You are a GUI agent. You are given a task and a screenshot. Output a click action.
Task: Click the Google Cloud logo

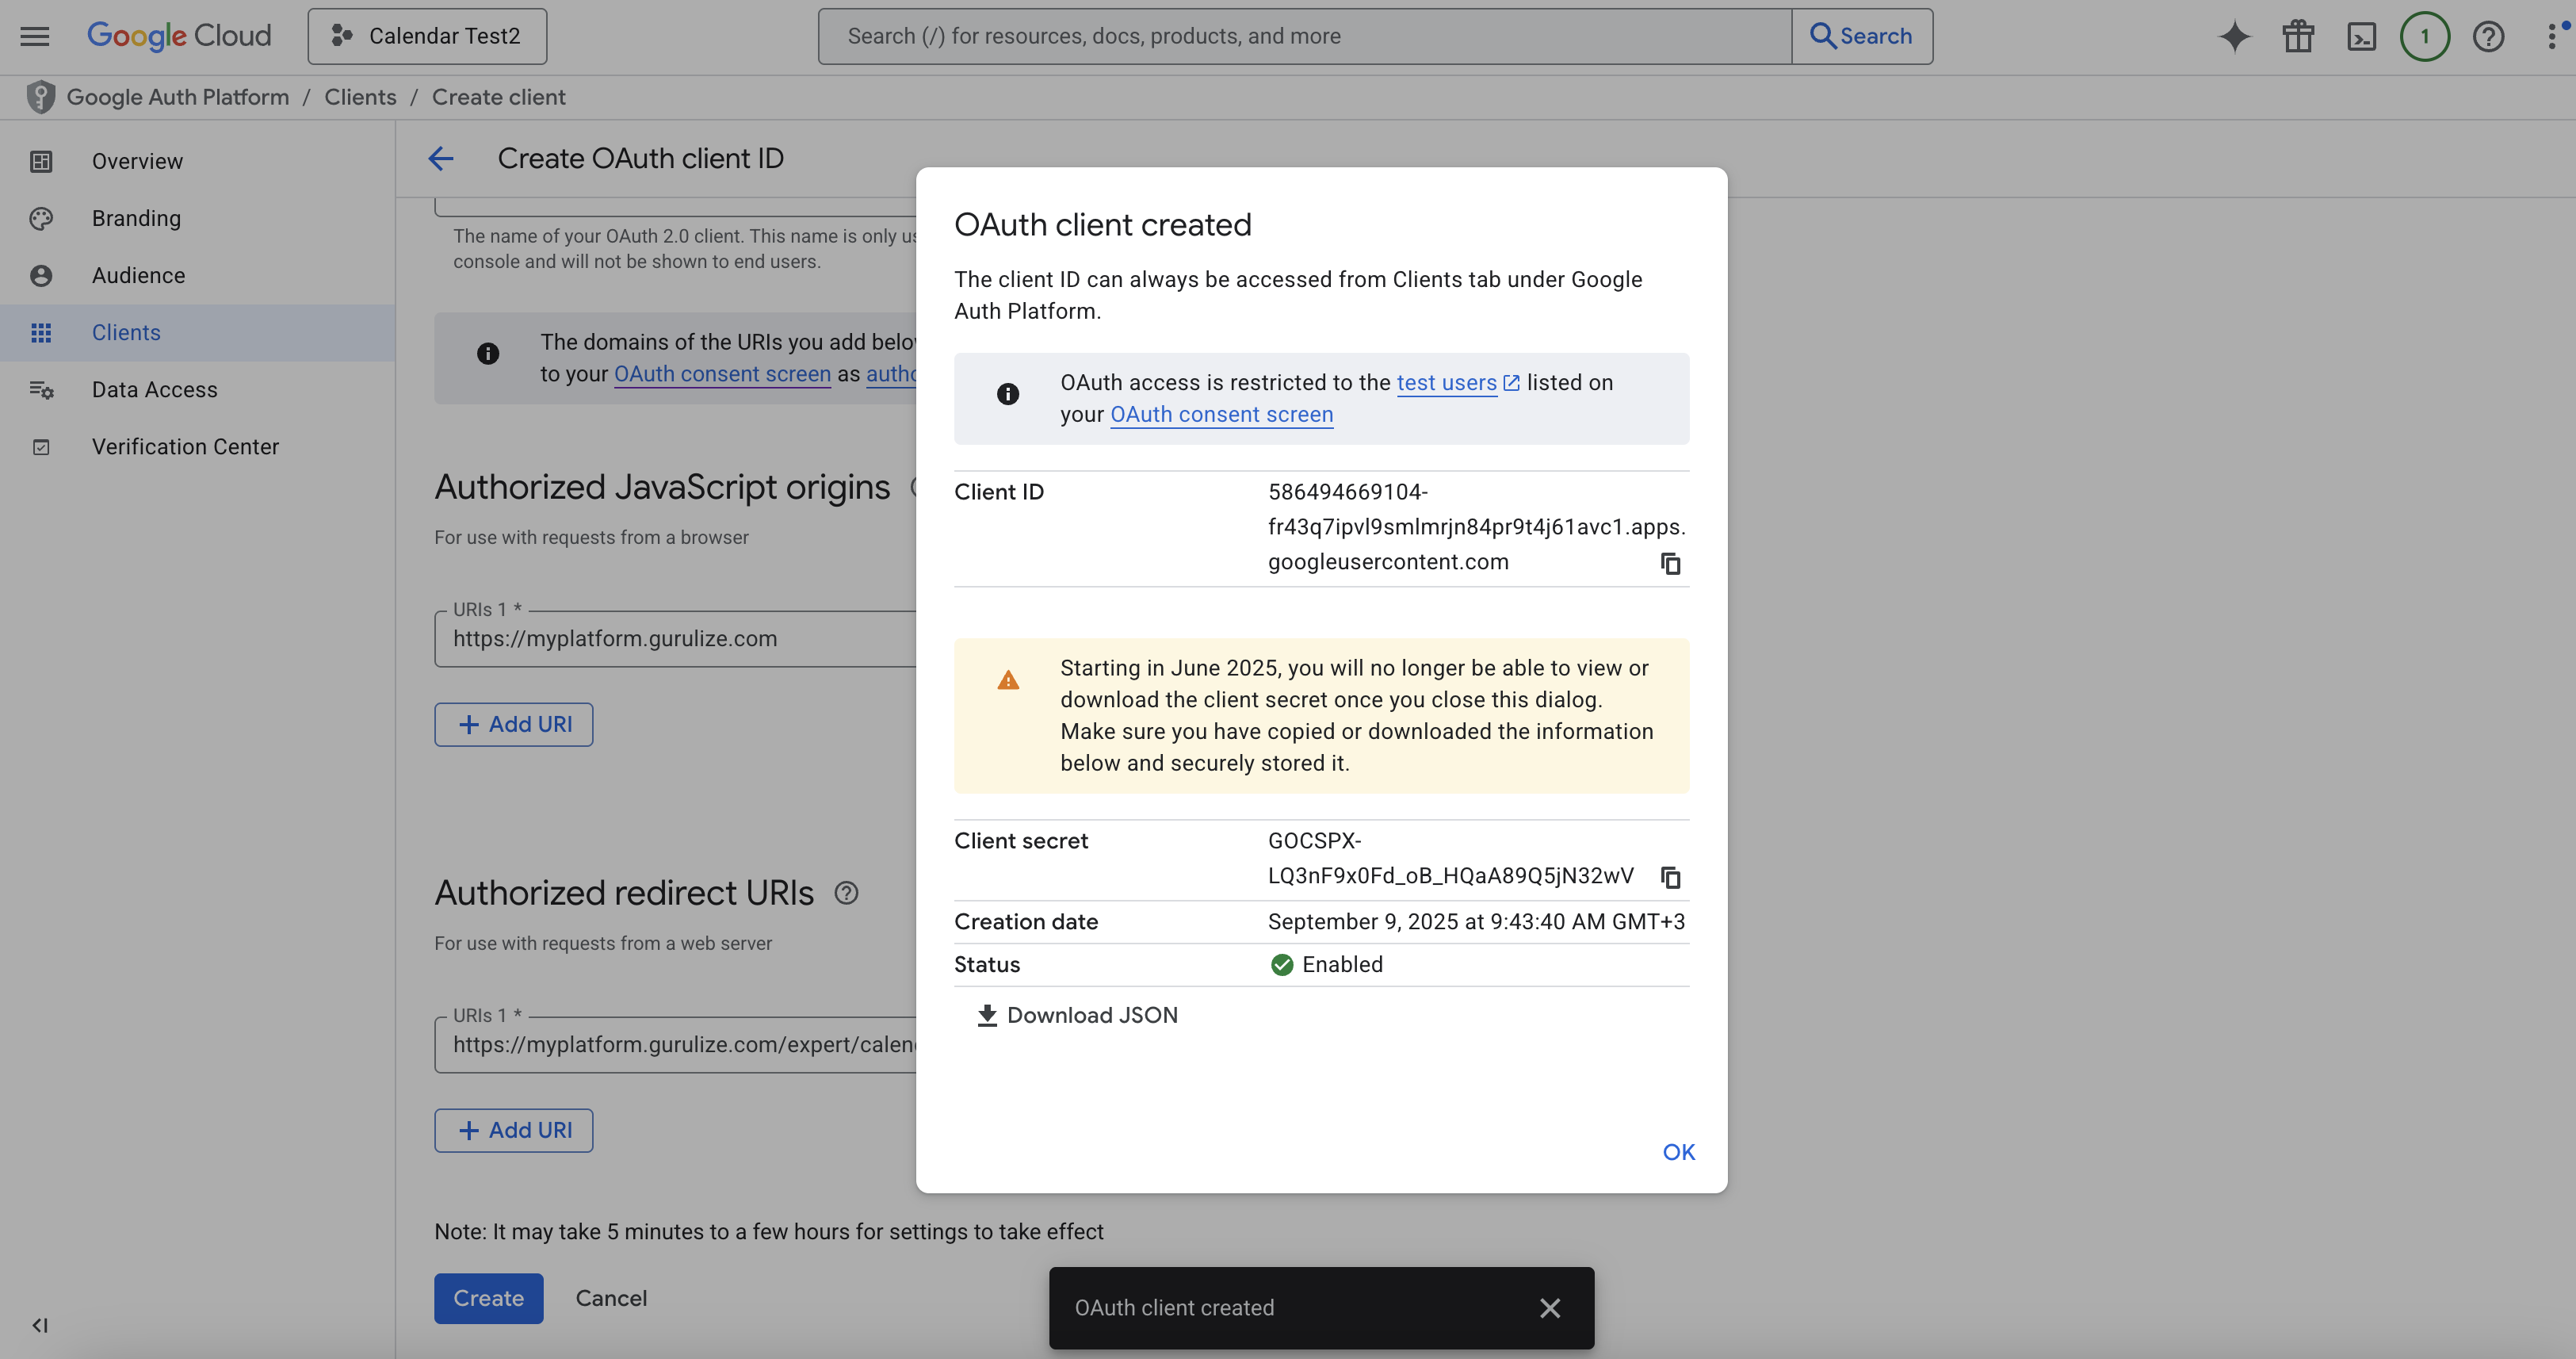pos(179,36)
